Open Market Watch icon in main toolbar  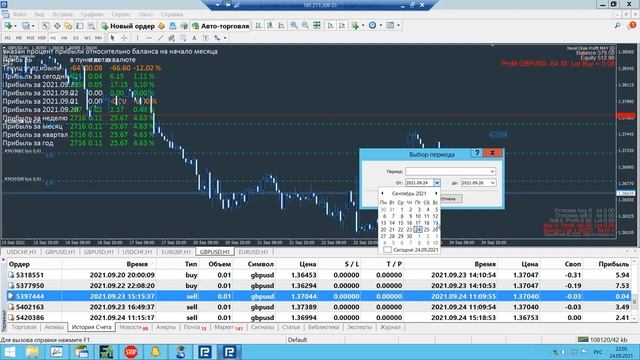pos(45,26)
